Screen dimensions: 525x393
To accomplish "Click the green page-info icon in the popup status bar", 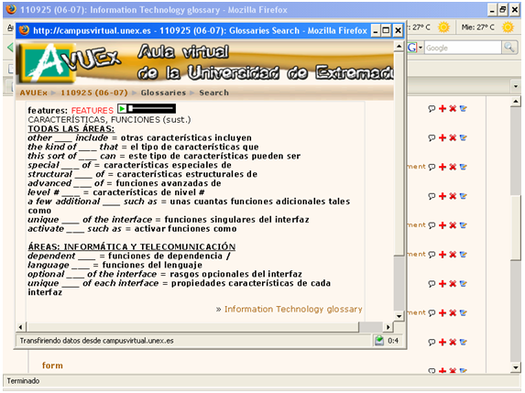I will (379, 341).
